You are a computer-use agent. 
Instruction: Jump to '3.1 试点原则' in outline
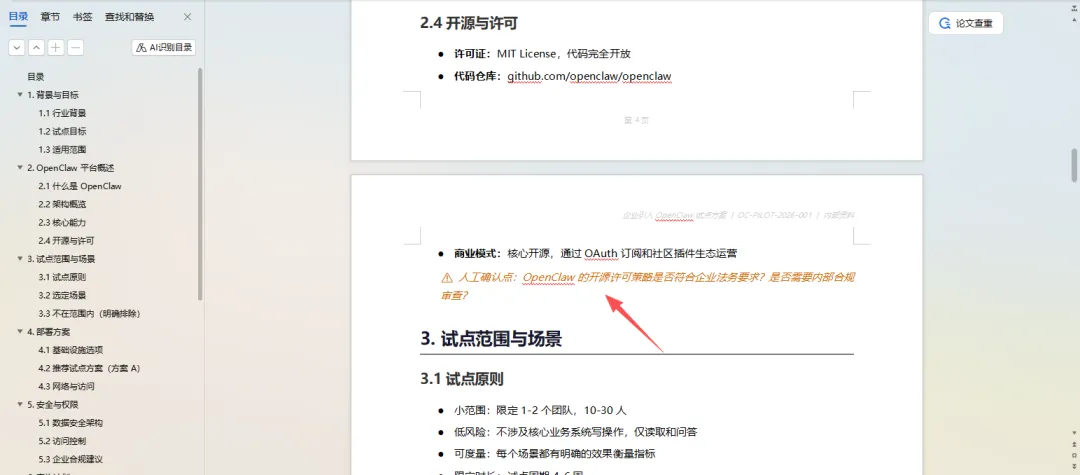62,277
